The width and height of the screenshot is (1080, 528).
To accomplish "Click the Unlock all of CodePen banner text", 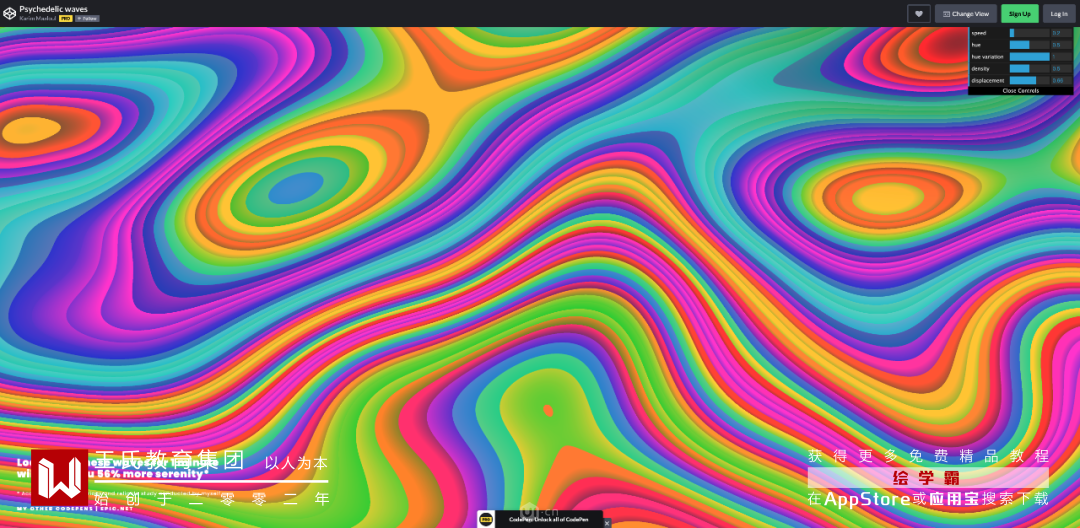I will (x=549, y=520).
